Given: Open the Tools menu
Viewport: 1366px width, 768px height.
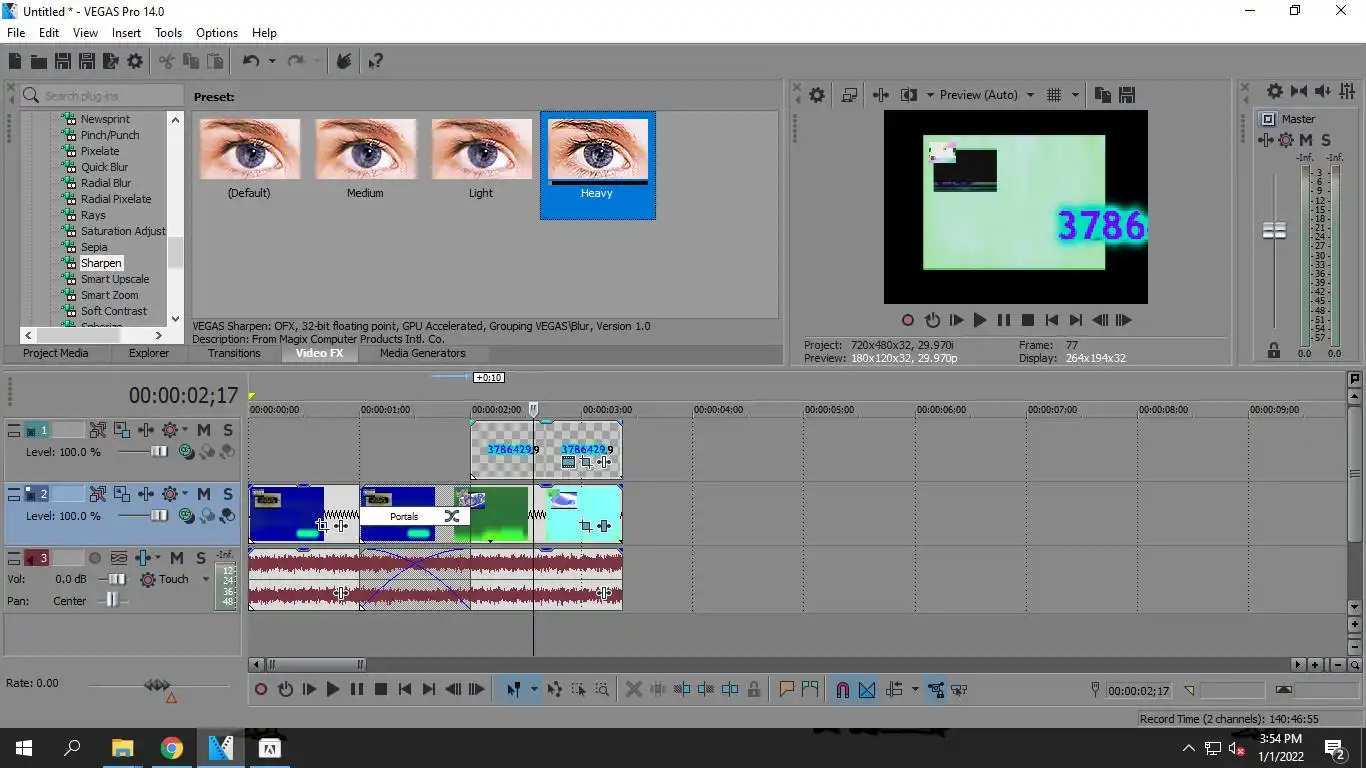Looking at the screenshot, I should 168,33.
